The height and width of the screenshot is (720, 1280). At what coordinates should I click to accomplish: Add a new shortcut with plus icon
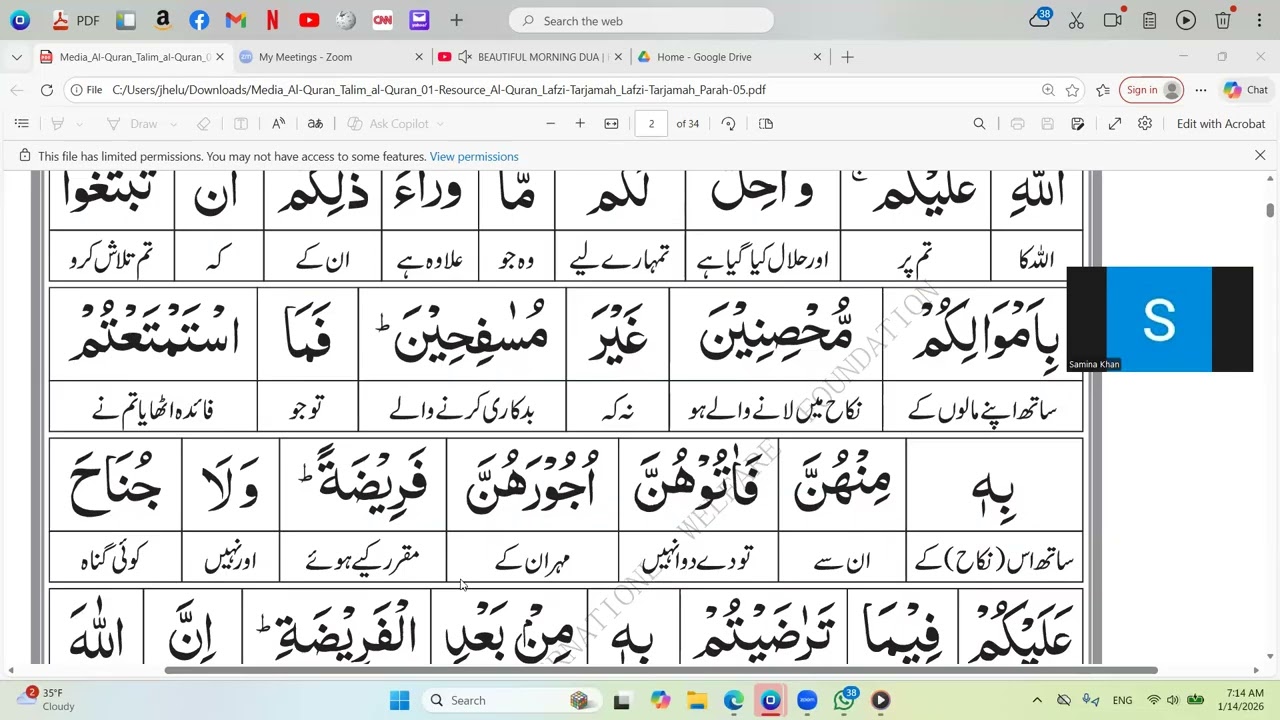click(456, 20)
